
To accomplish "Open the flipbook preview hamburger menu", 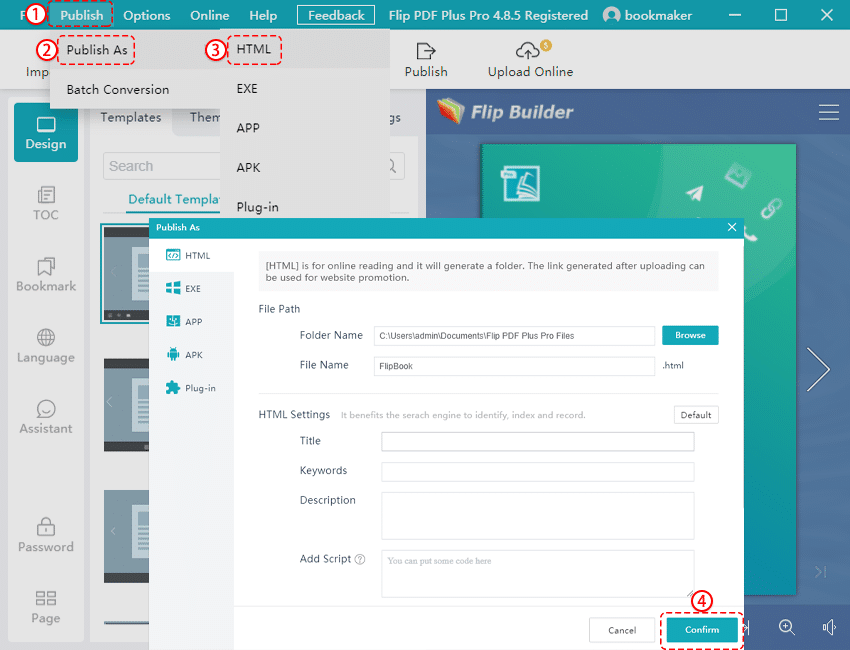I will click(828, 112).
